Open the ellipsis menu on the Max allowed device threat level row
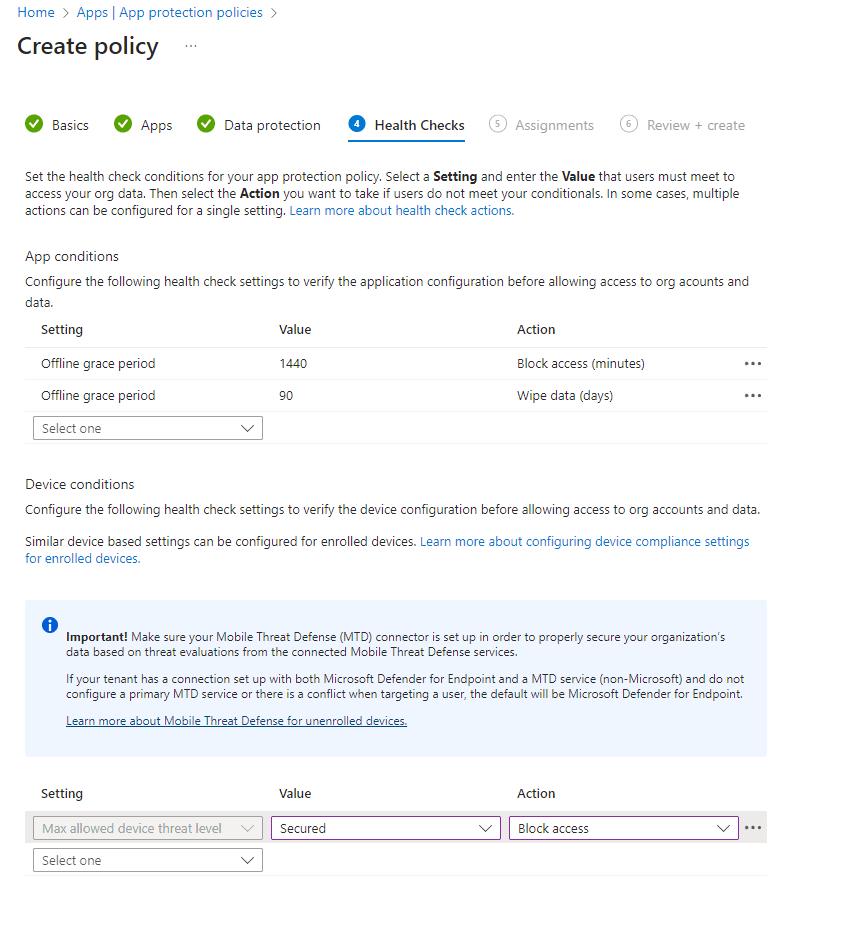Image resolution: width=843 pixels, height=925 pixels. click(753, 827)
